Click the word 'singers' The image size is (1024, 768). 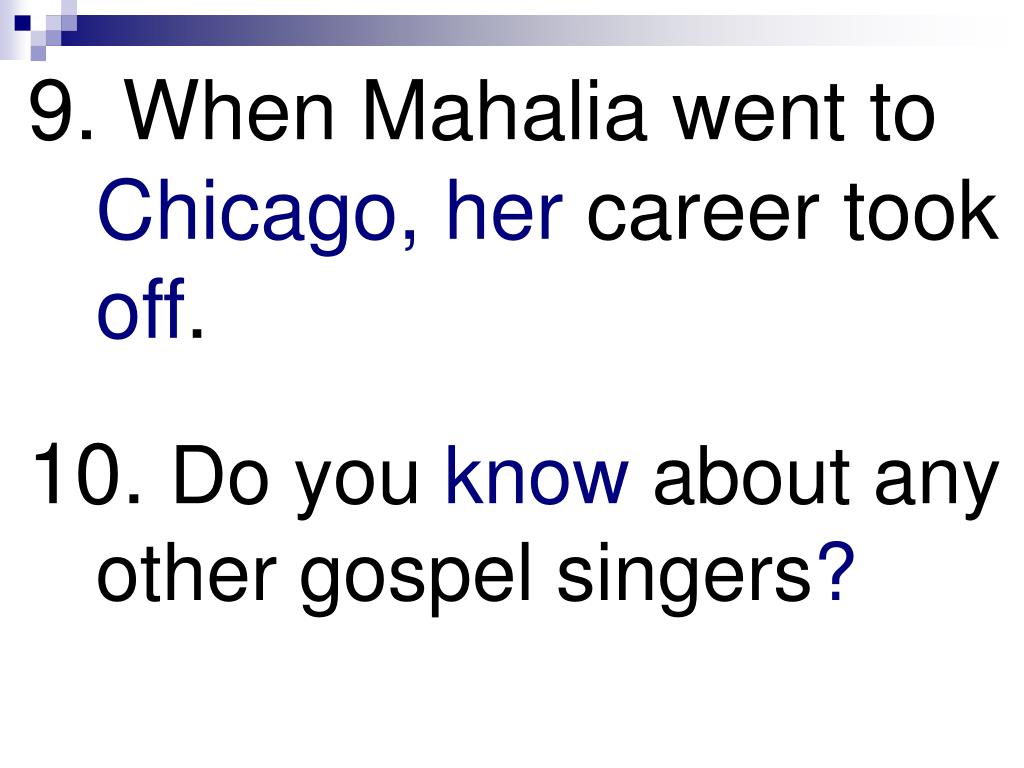point(684,578)
